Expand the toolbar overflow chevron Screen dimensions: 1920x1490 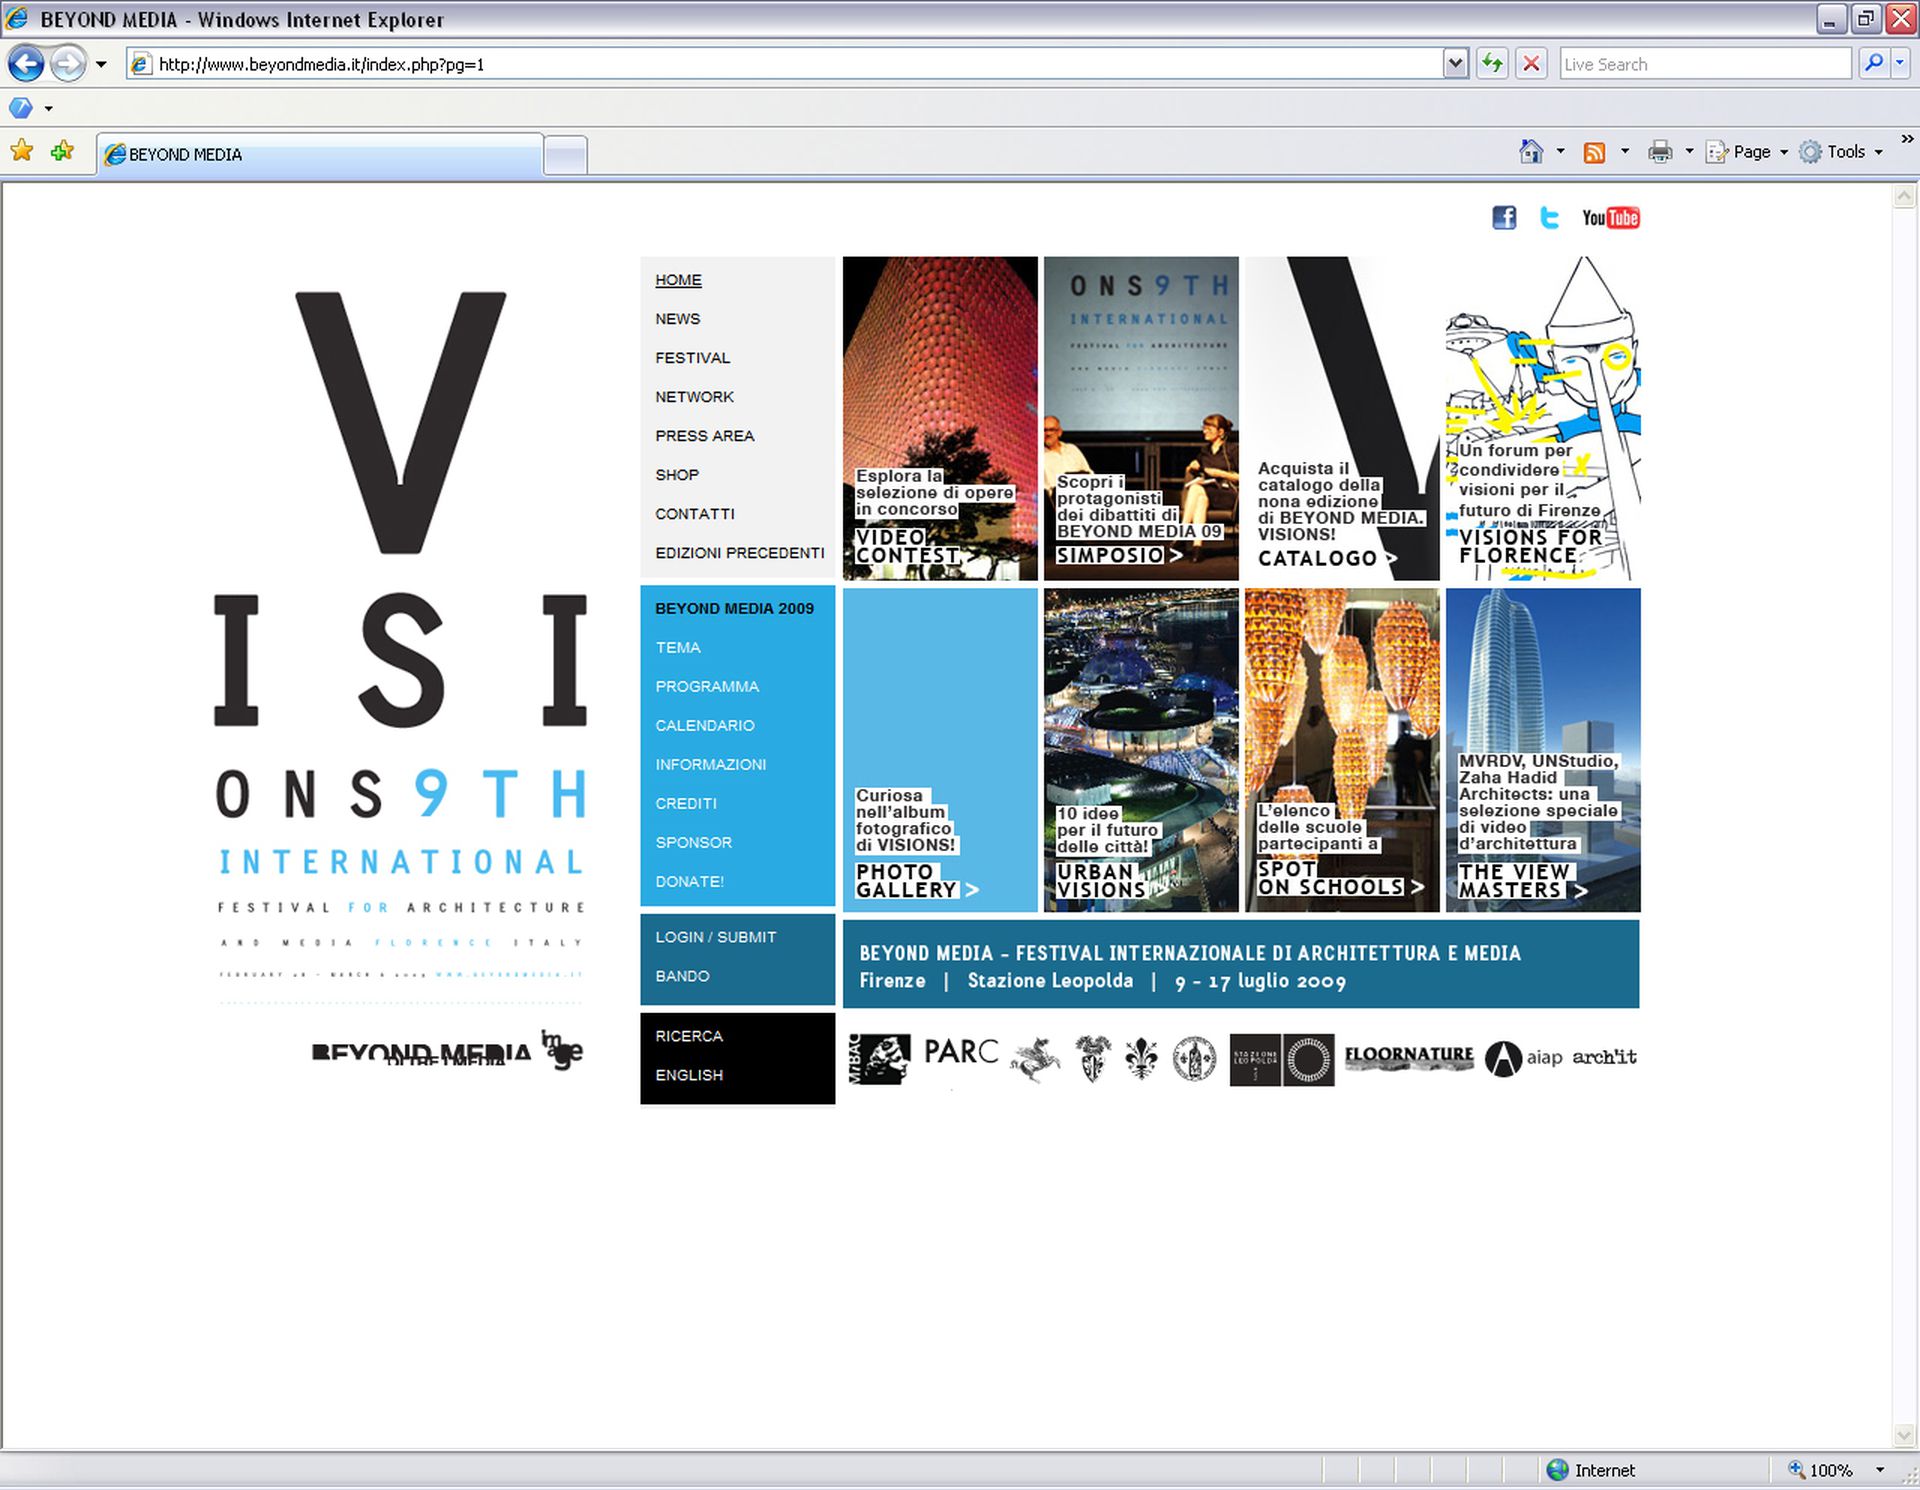[1907, 140]
